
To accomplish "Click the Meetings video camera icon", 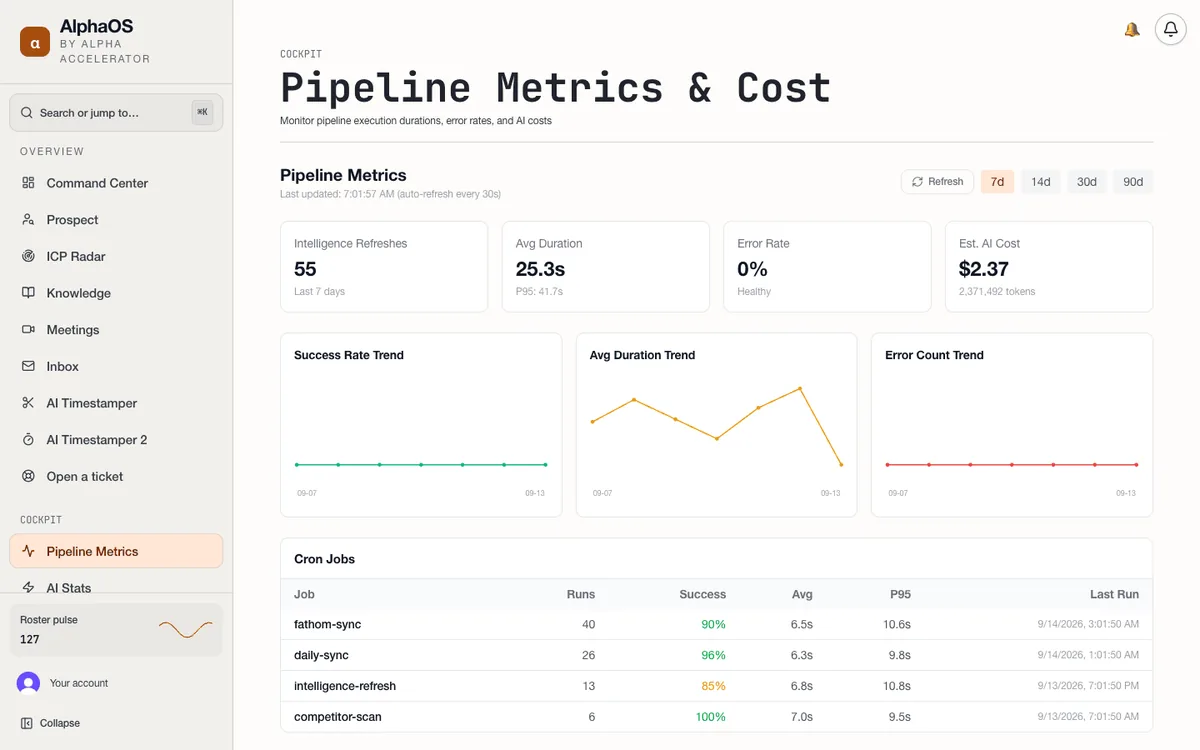I will click(28, 330).
